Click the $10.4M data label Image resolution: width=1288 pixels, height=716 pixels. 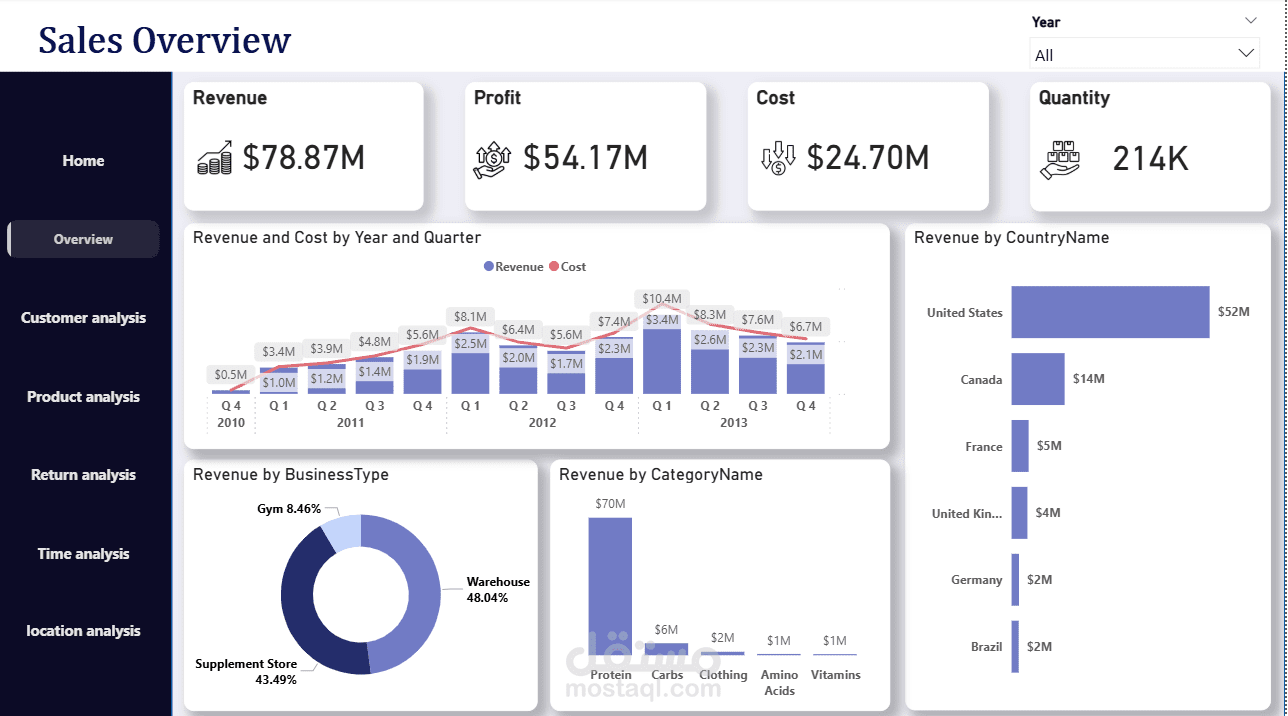tap(662, 298)
